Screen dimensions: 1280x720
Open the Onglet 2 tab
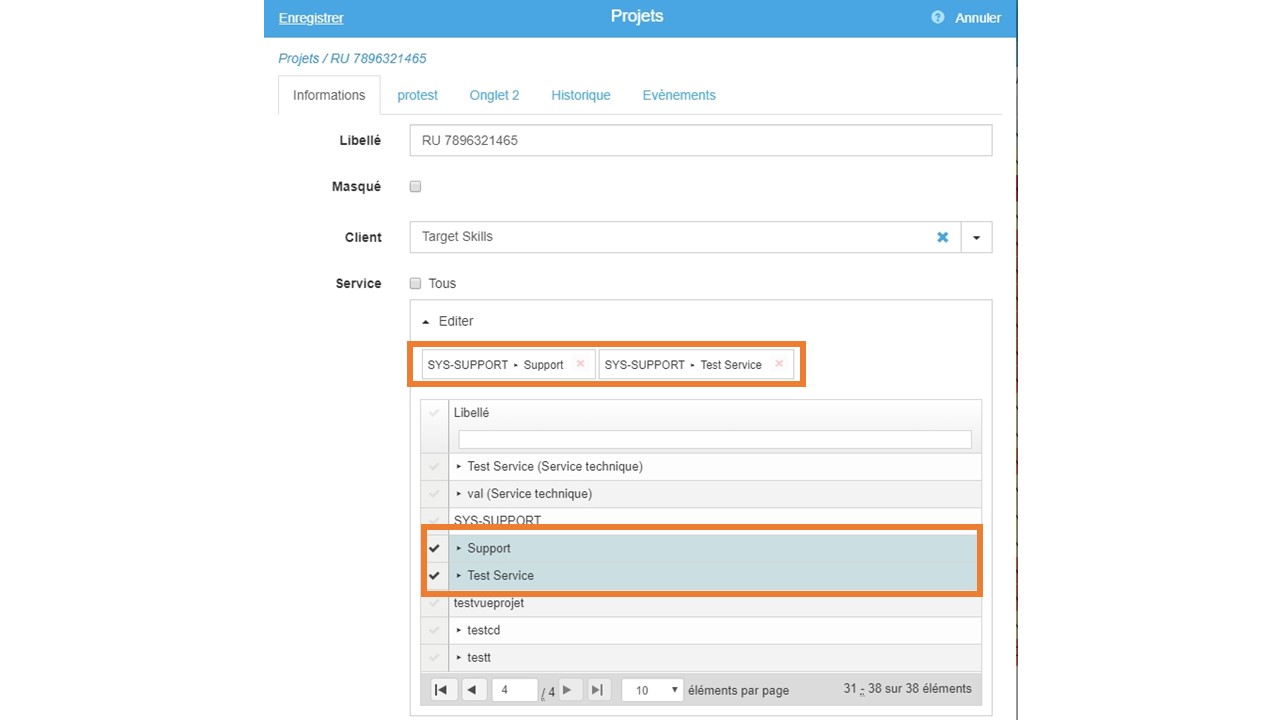[x=494, y=95]
